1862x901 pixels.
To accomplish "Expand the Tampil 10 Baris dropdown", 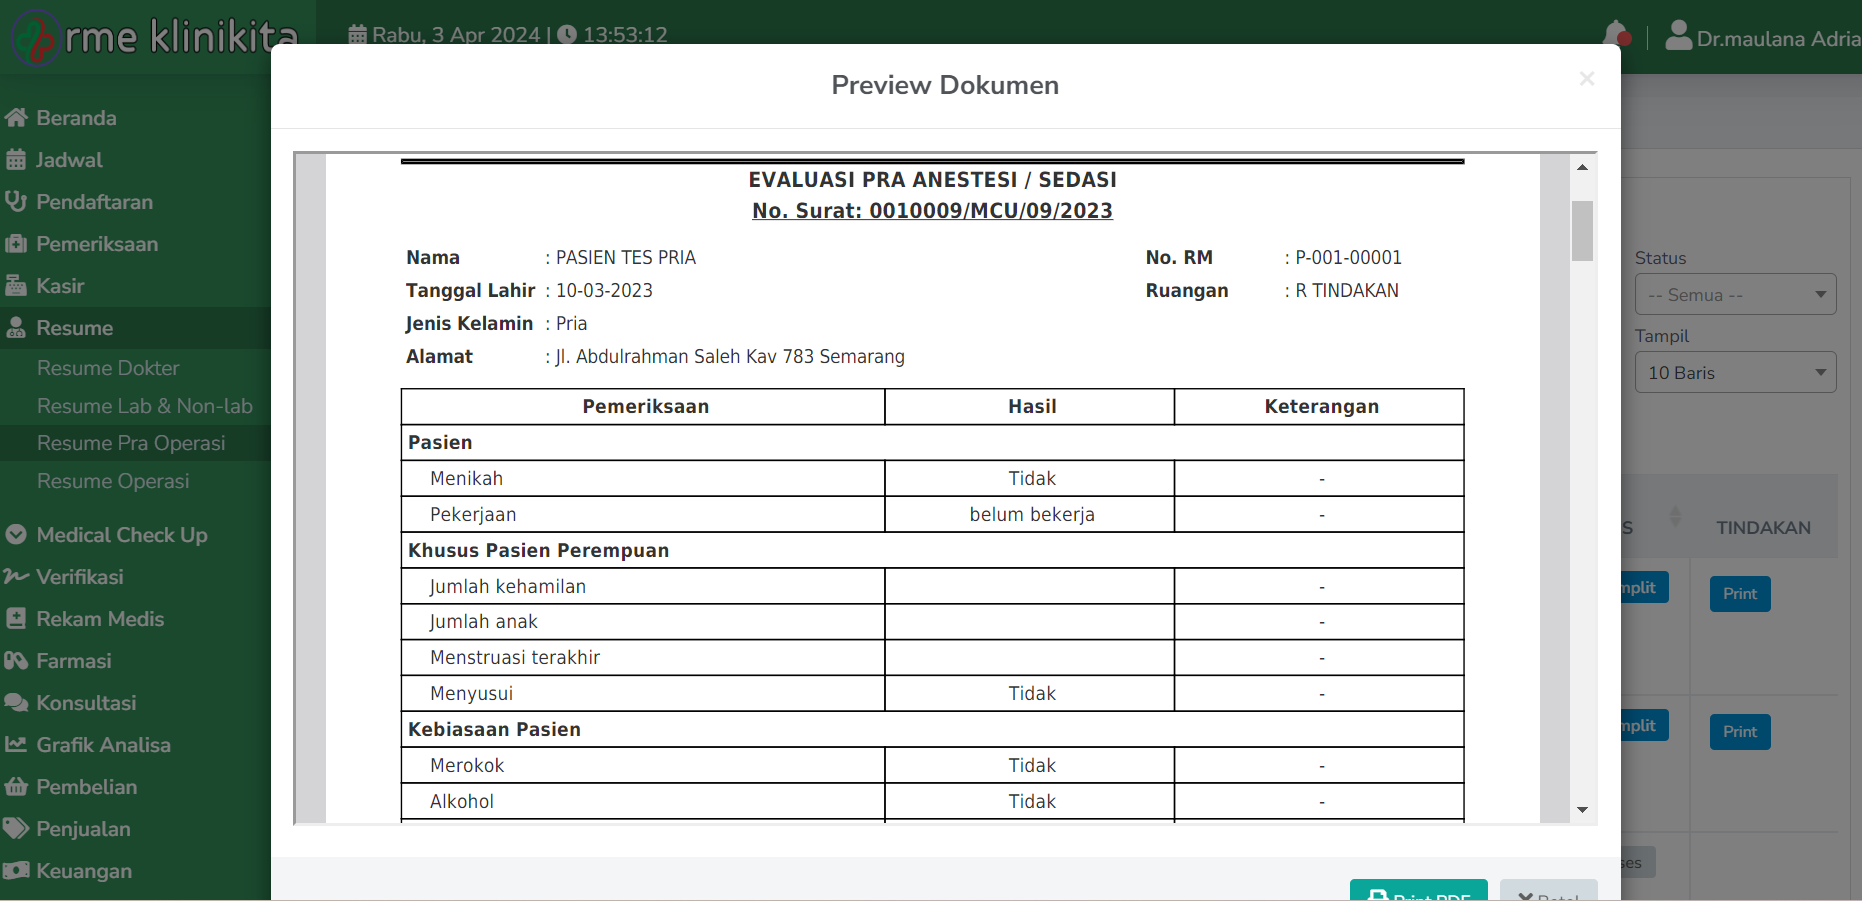I will point(1735,373).
